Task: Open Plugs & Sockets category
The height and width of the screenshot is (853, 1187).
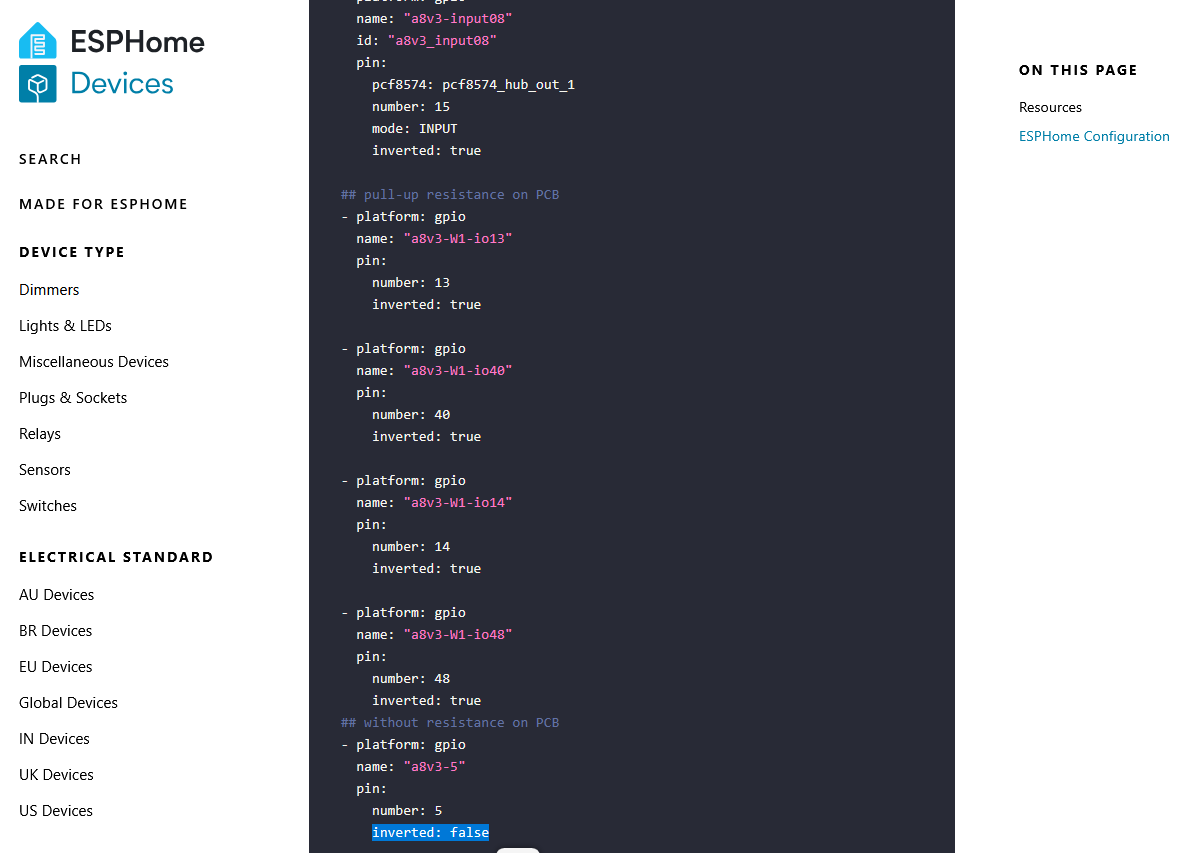Action: point(73,398)
